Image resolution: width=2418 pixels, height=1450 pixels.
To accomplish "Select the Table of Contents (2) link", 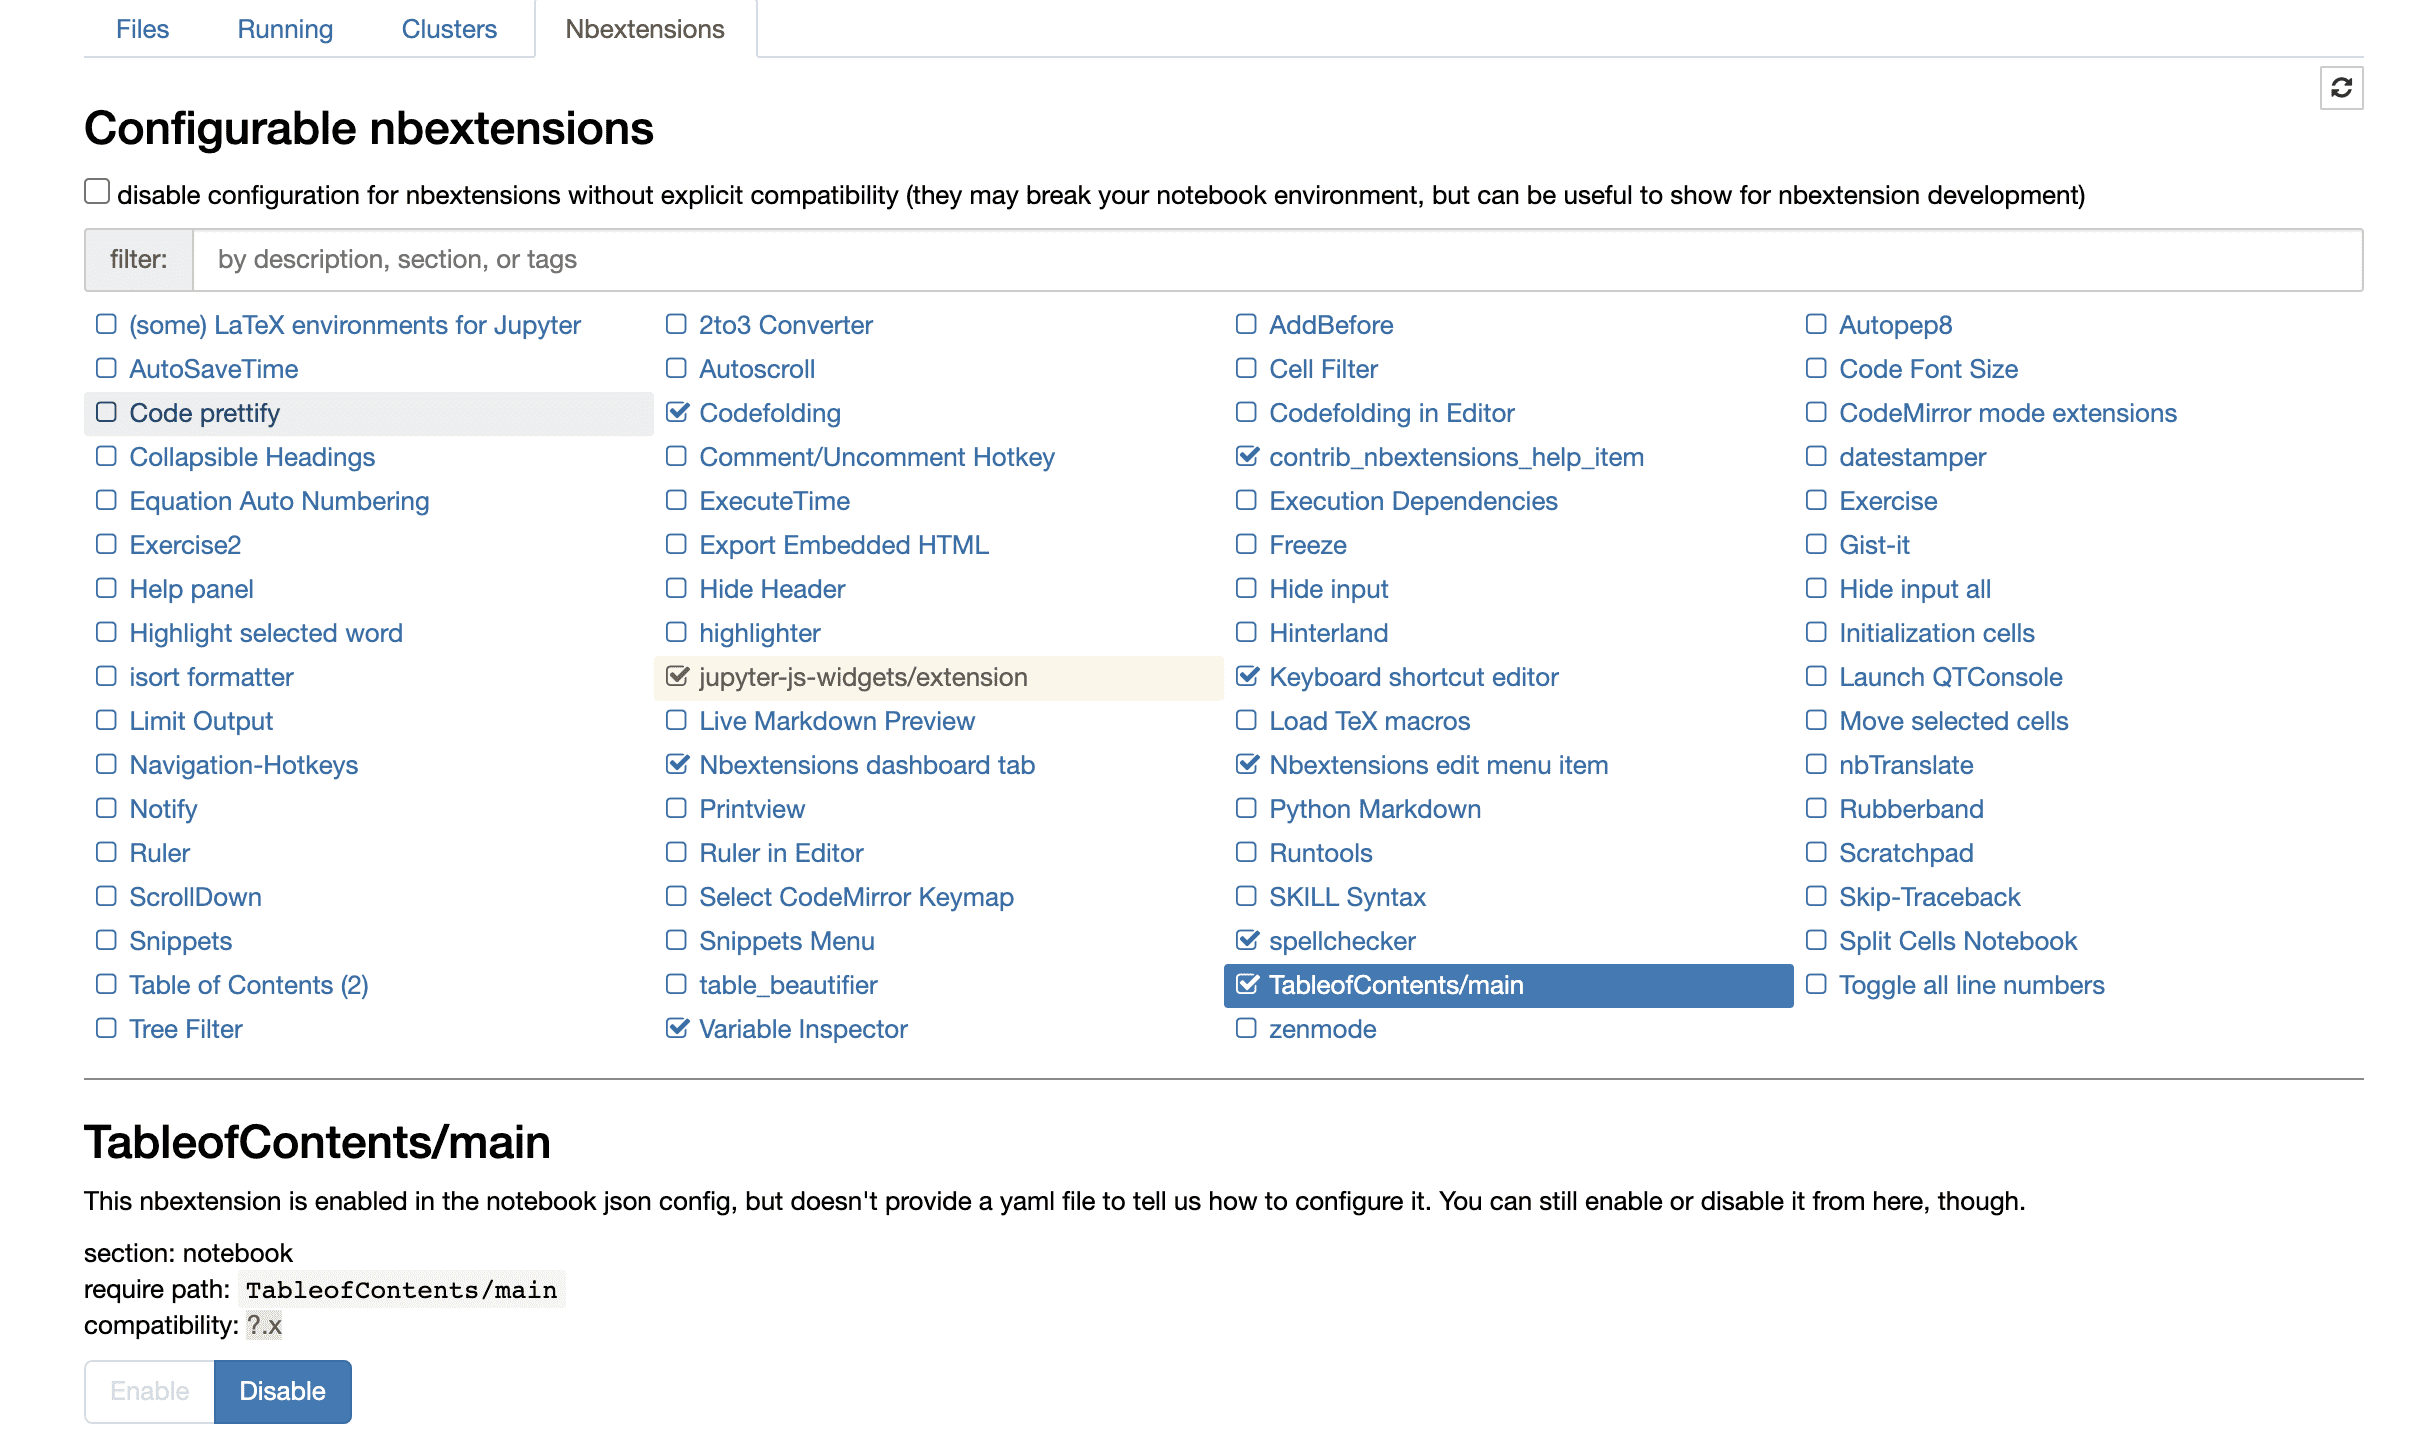I will coord(249,985).
